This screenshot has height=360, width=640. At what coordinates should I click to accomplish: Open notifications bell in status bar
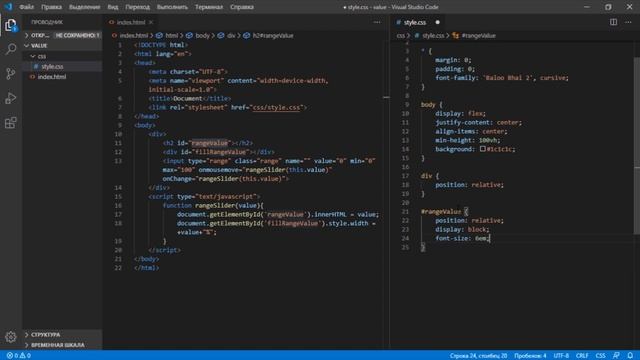(630, 356)
